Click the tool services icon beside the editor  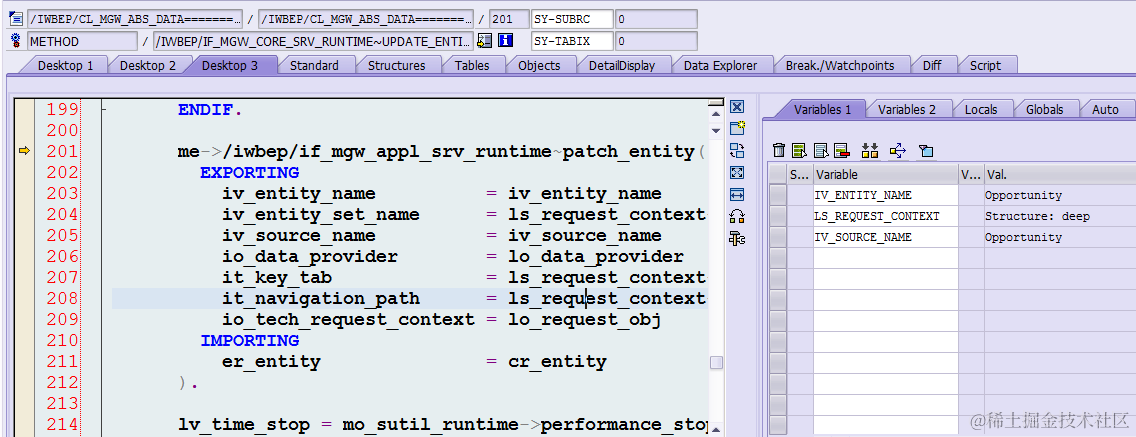click(738, 216)
